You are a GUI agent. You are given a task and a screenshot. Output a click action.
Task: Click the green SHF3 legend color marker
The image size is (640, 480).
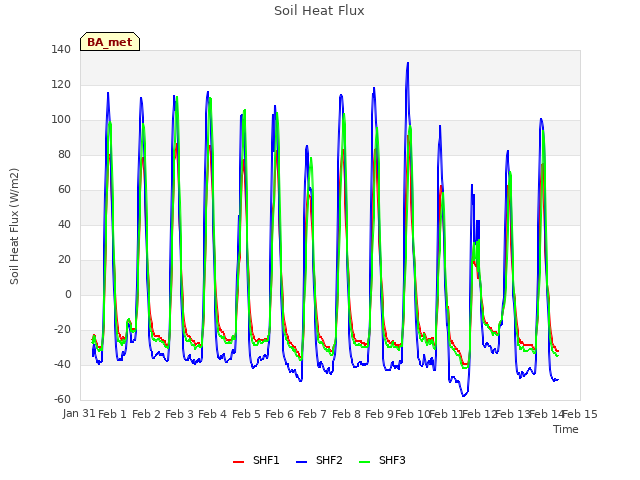[x=364, y=462]
